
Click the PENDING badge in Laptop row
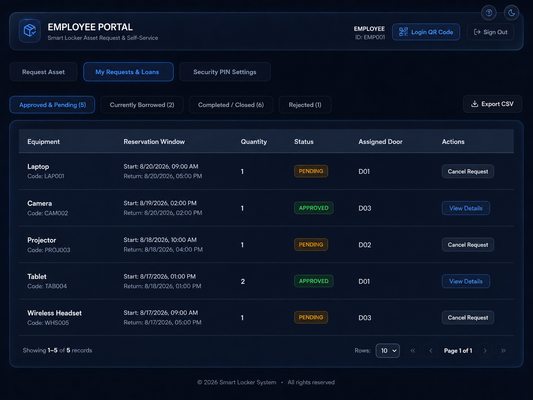coord(311,171)
